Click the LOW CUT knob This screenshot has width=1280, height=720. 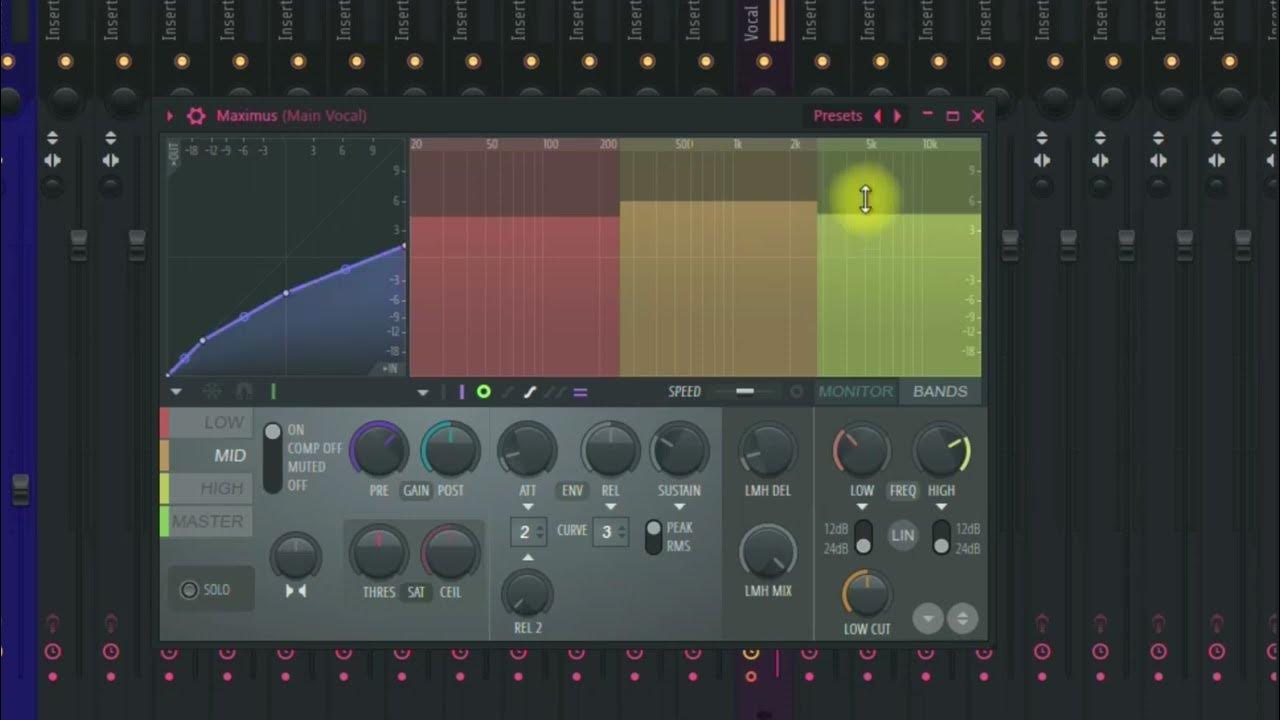[x=867, y=594]
